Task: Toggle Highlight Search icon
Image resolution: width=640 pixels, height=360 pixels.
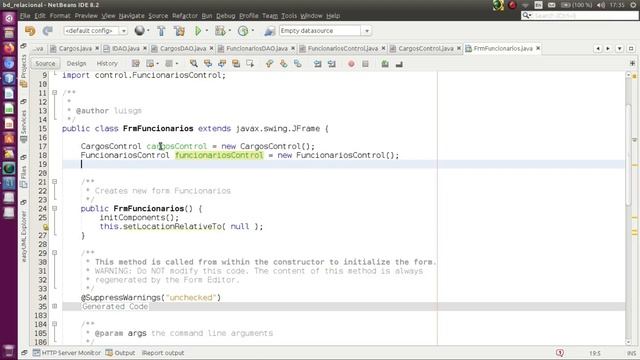Action: (x=236, y=64)
